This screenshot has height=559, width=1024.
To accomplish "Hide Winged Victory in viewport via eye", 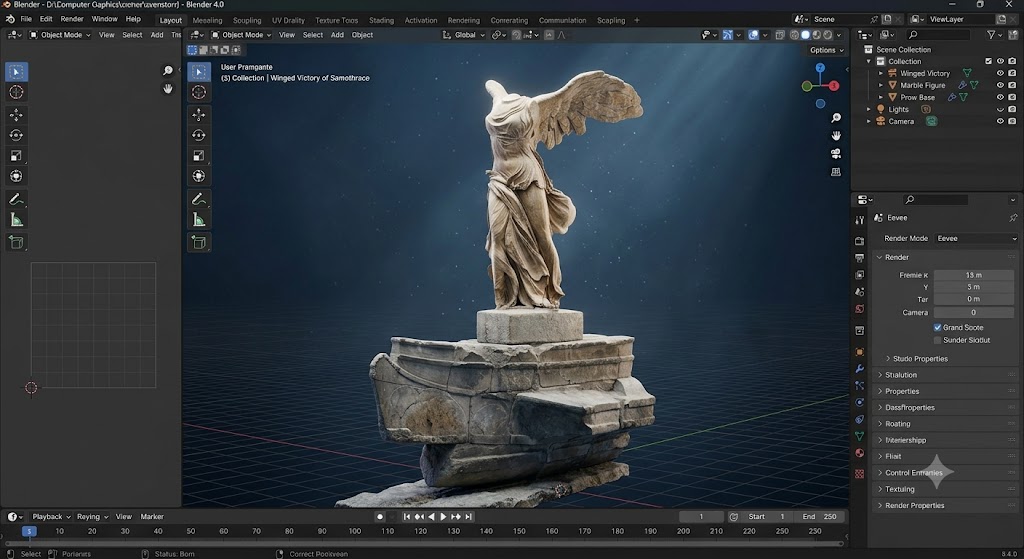I will click(1000, 73).
